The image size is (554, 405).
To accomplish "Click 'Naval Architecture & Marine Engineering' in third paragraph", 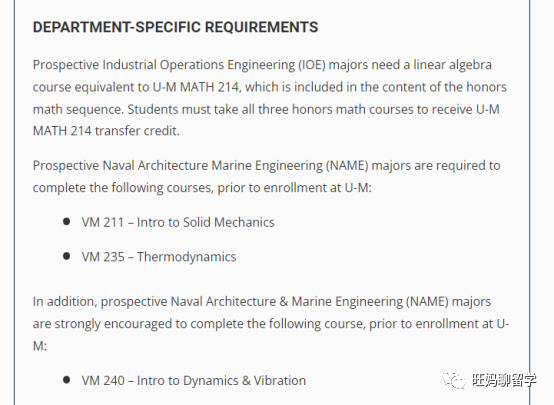I will 287,302.
